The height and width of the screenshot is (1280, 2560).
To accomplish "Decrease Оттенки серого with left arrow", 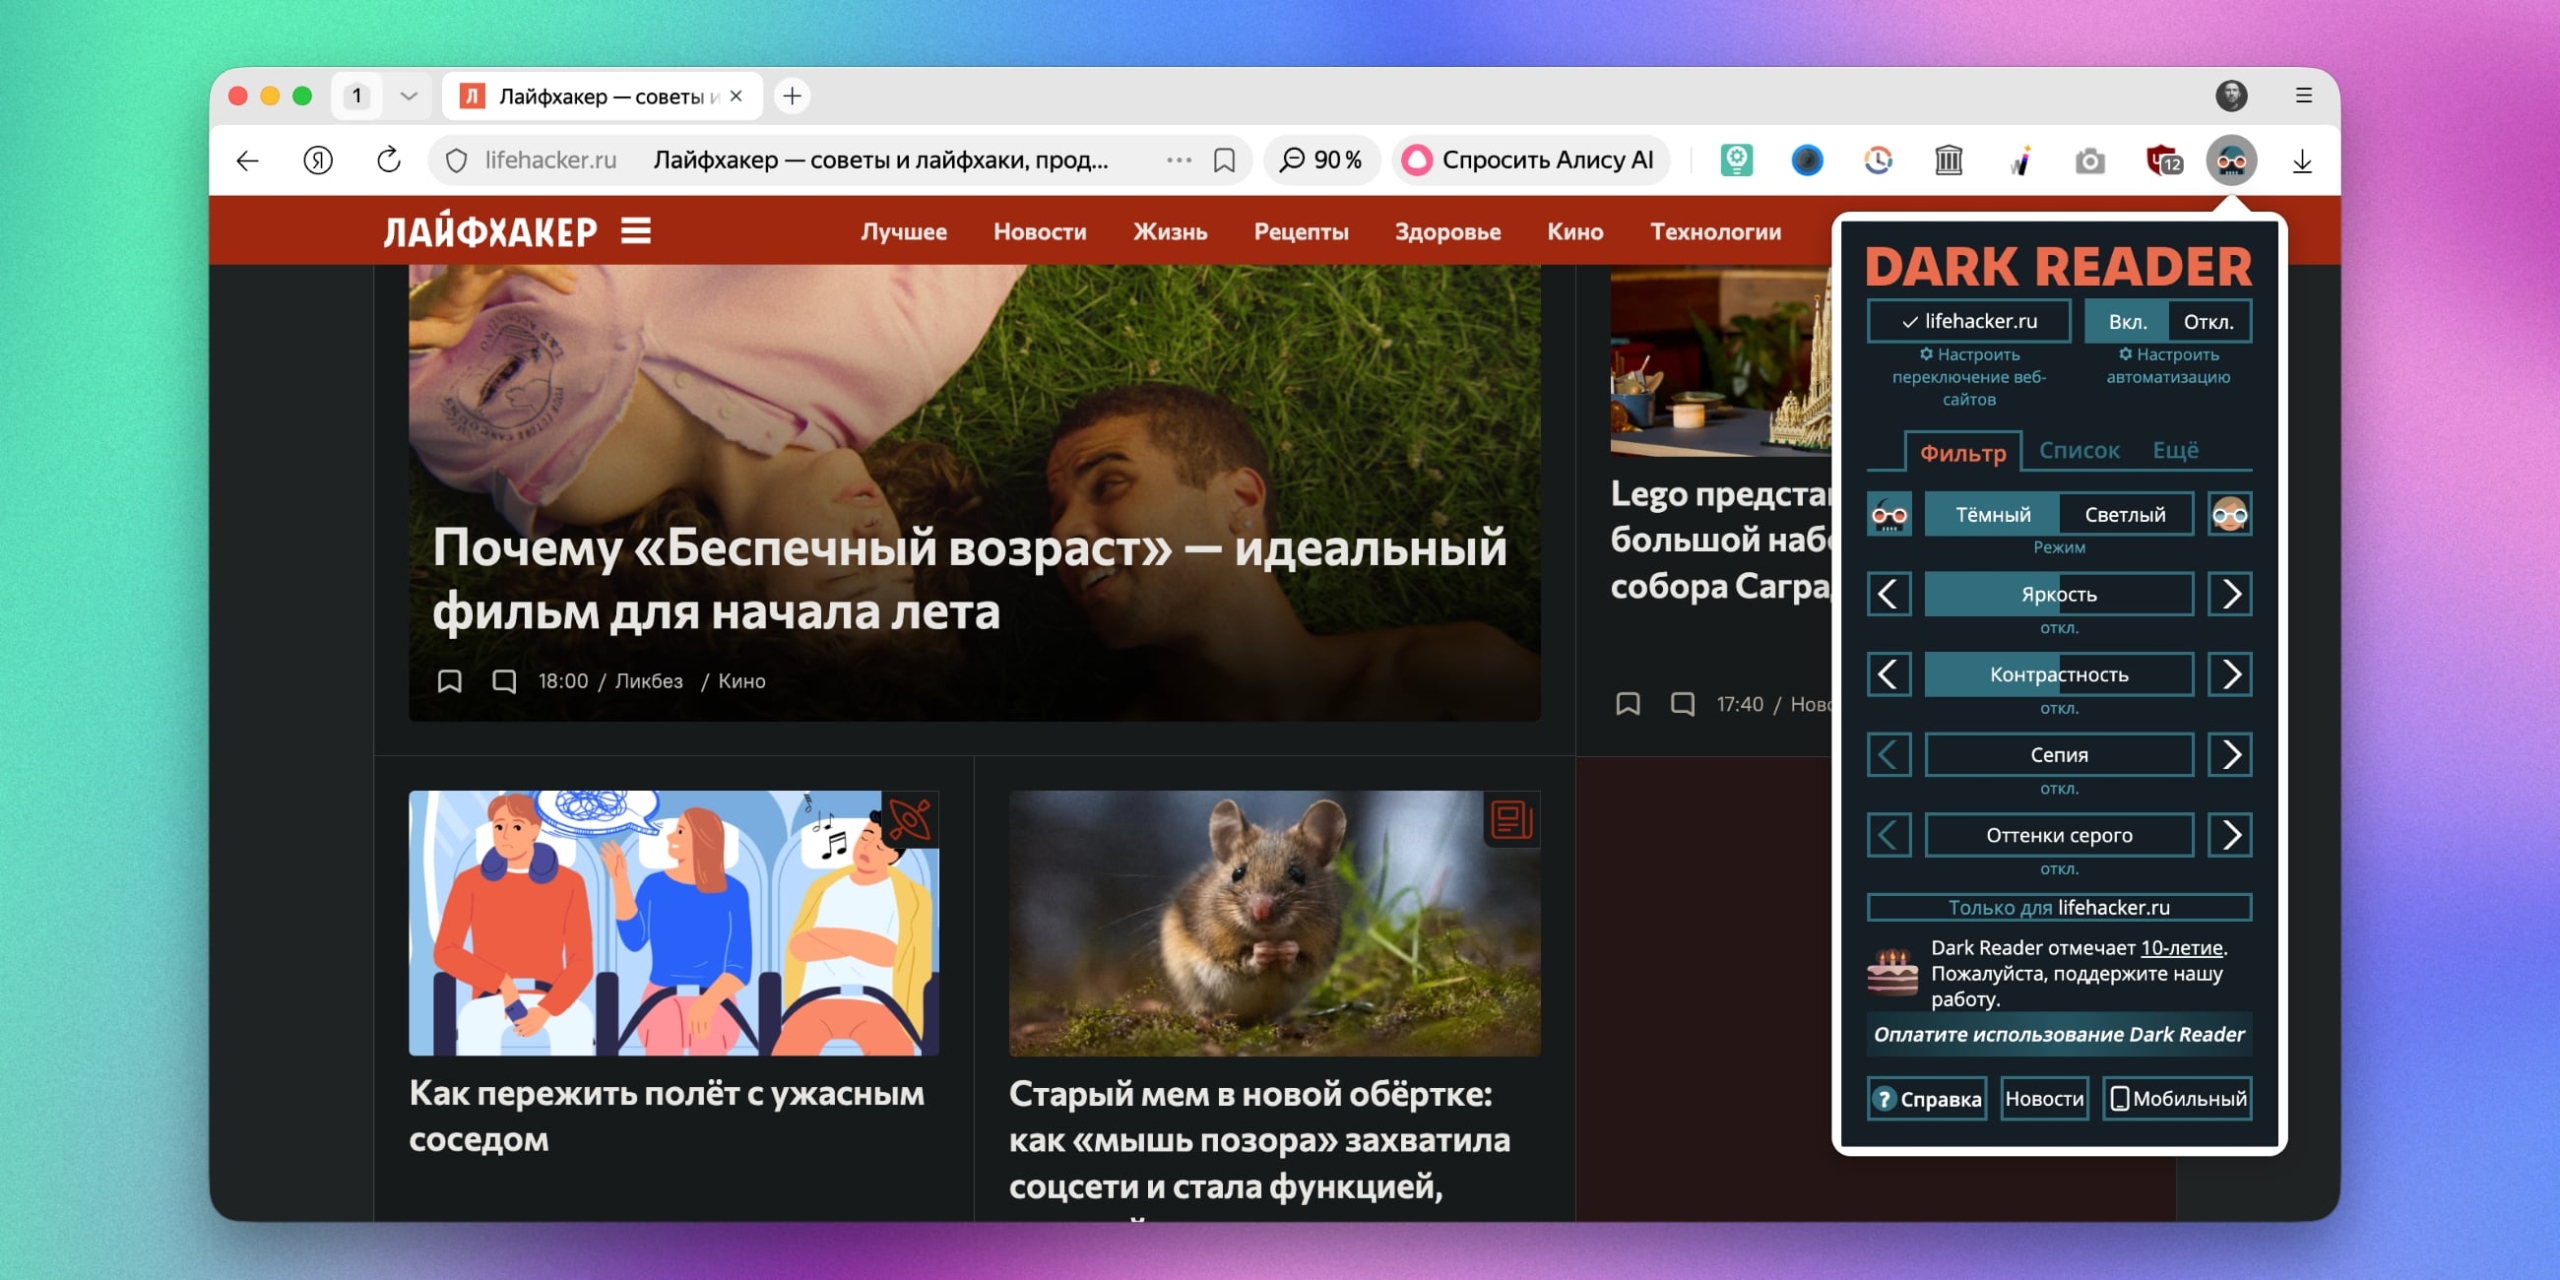I will click(x=1889, y=835).
